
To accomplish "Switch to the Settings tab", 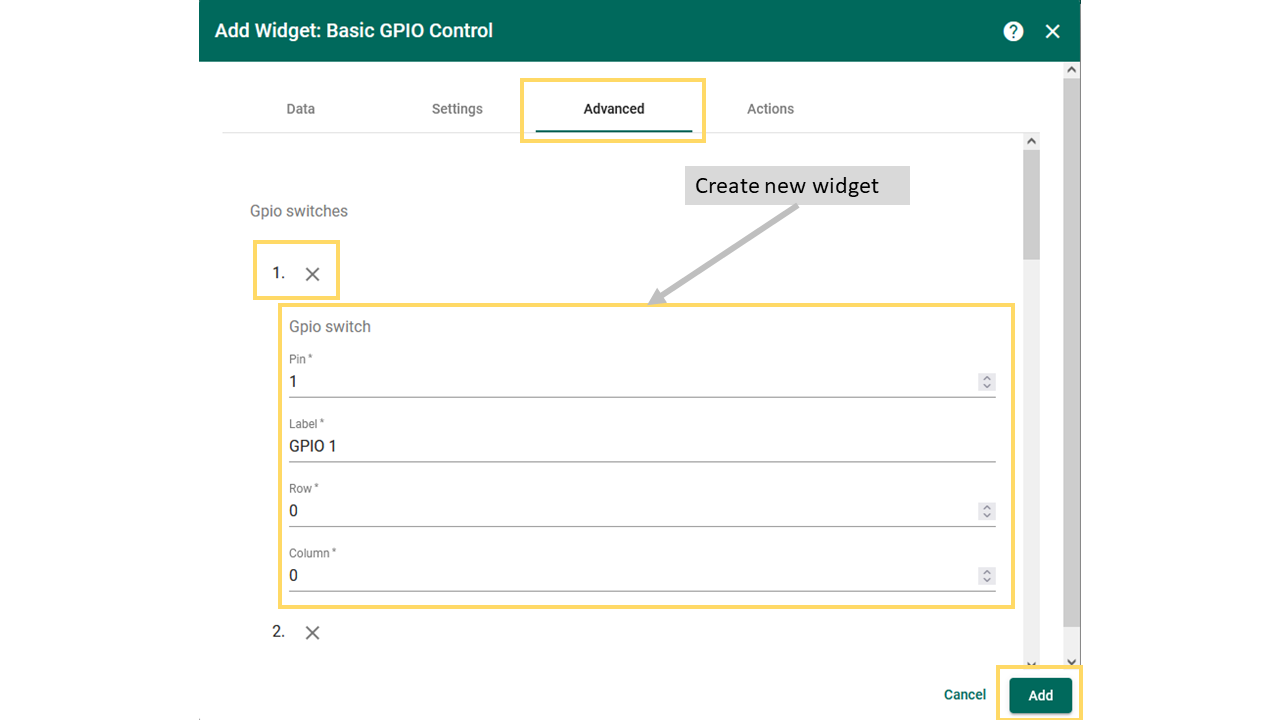I will point(457,109).
